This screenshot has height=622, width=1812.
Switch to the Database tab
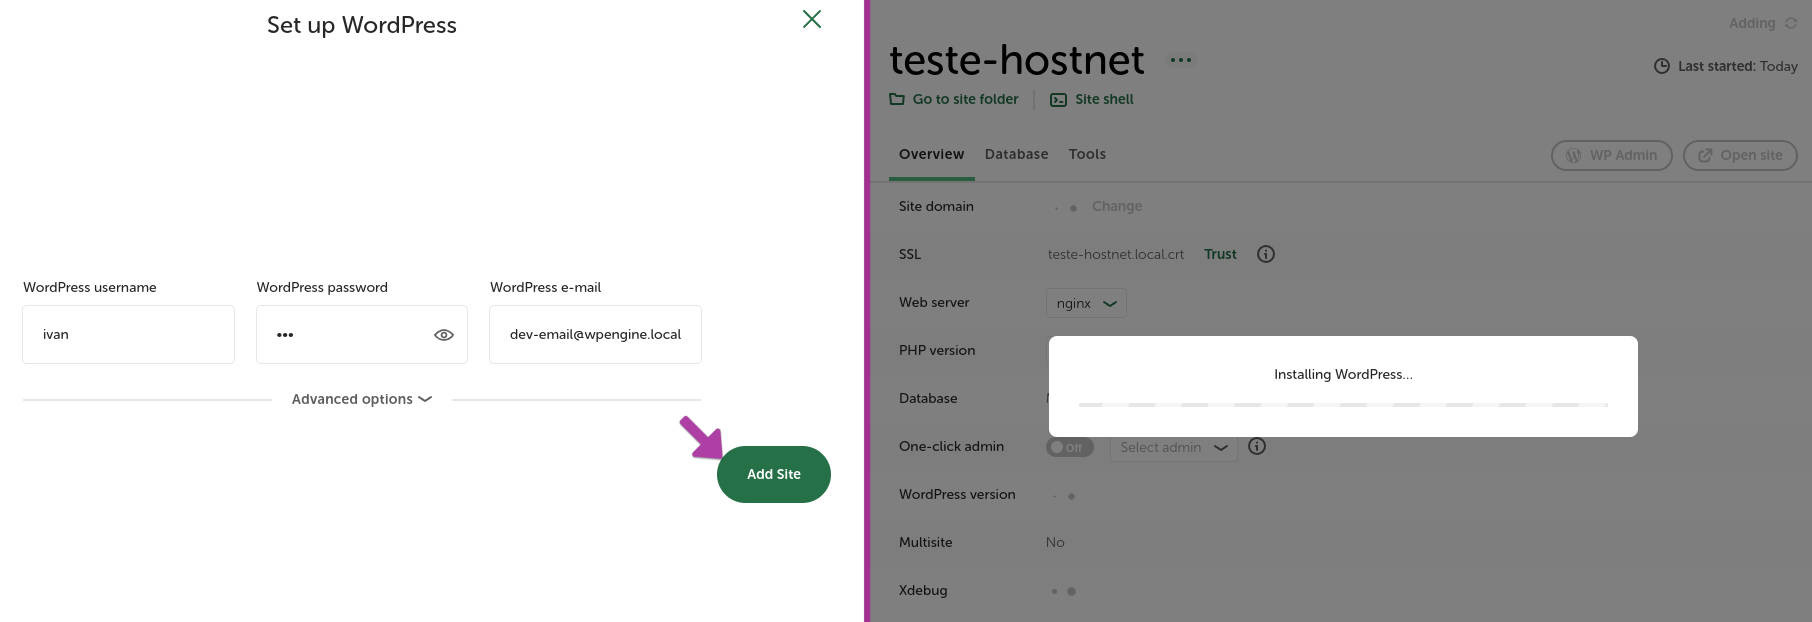[1016, 154]
